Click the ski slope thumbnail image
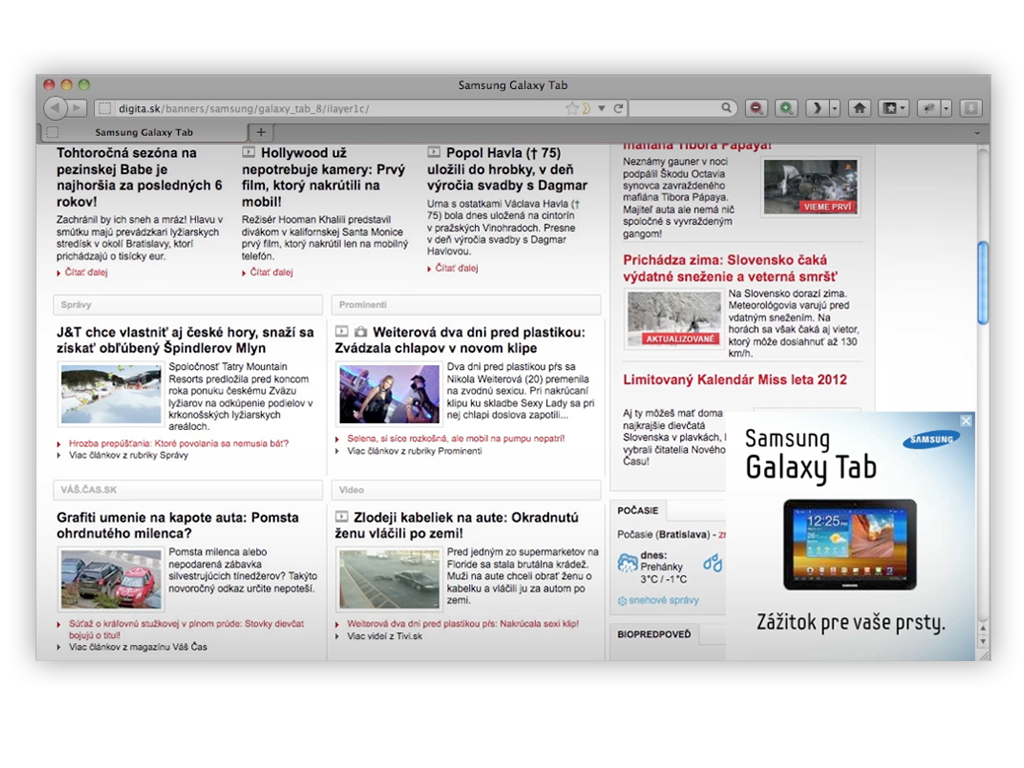 (x=110, y=394)
